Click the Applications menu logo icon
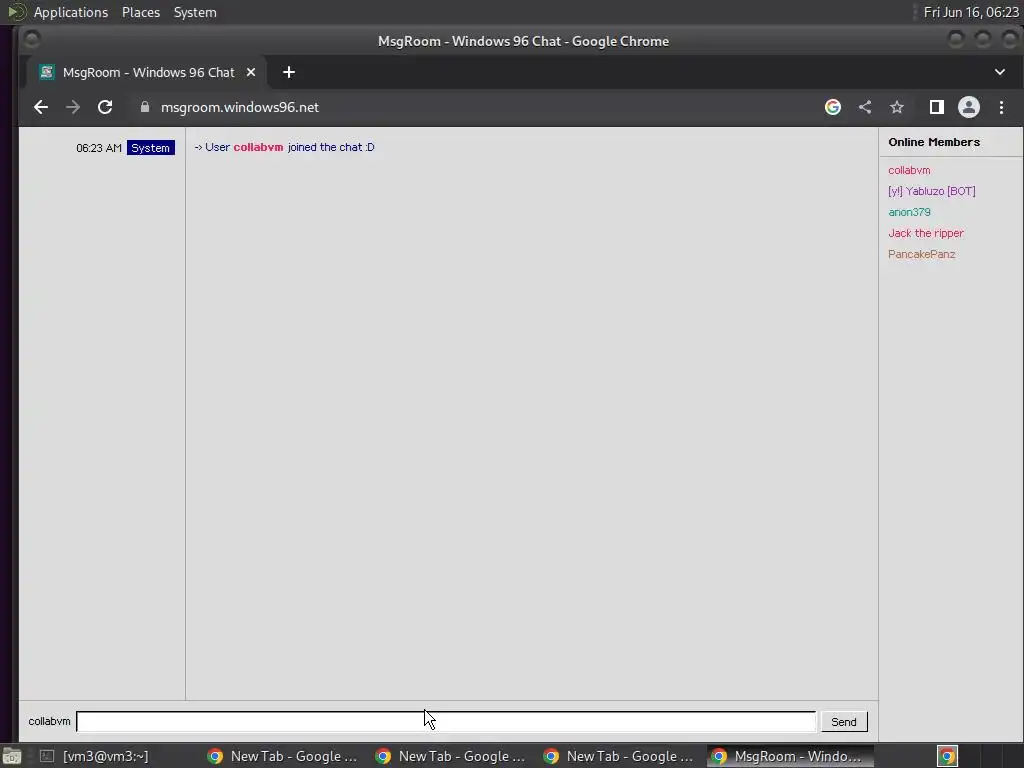 [16, 12]
